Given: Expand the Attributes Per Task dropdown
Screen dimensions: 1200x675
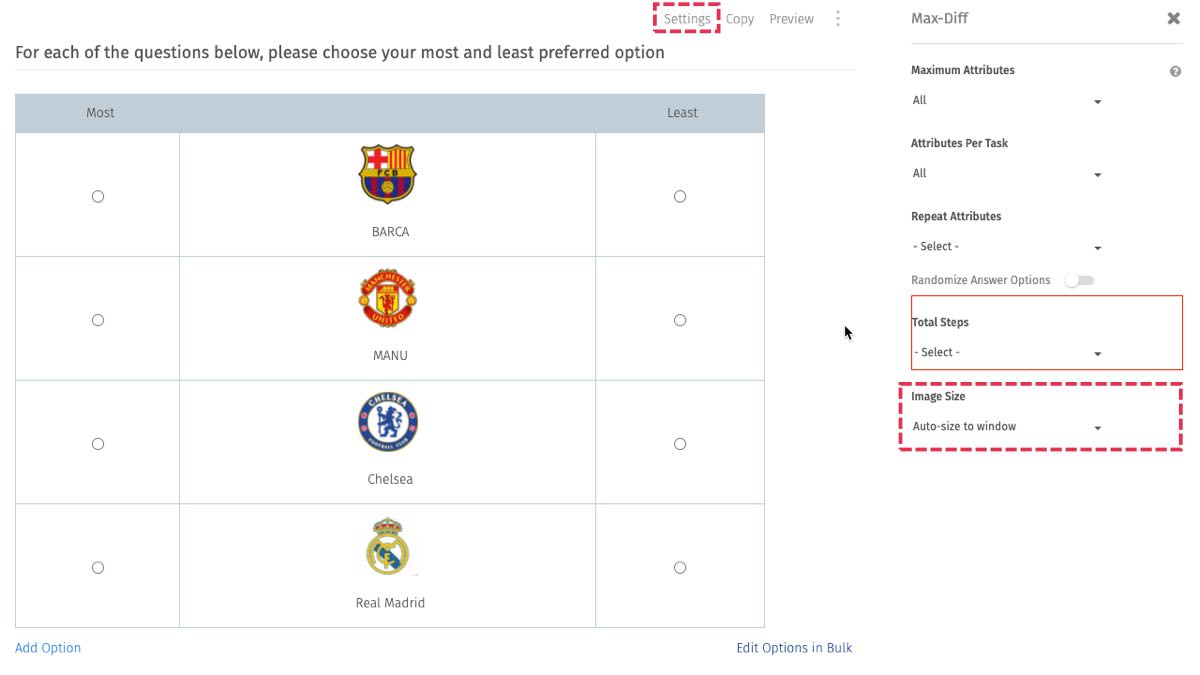Looking at the screenshot, I should click(1006, 174).
